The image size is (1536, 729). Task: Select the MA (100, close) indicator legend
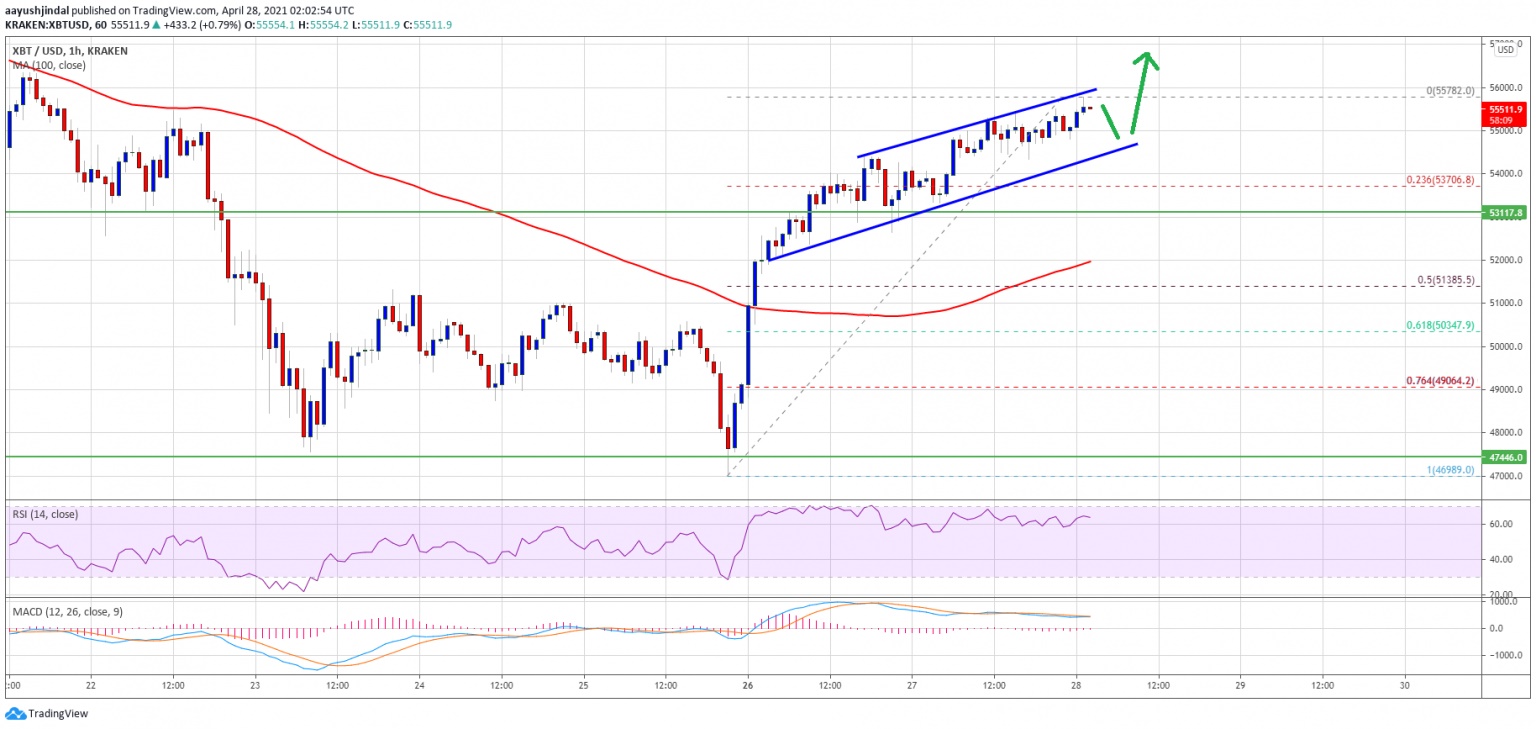point(48,65)
